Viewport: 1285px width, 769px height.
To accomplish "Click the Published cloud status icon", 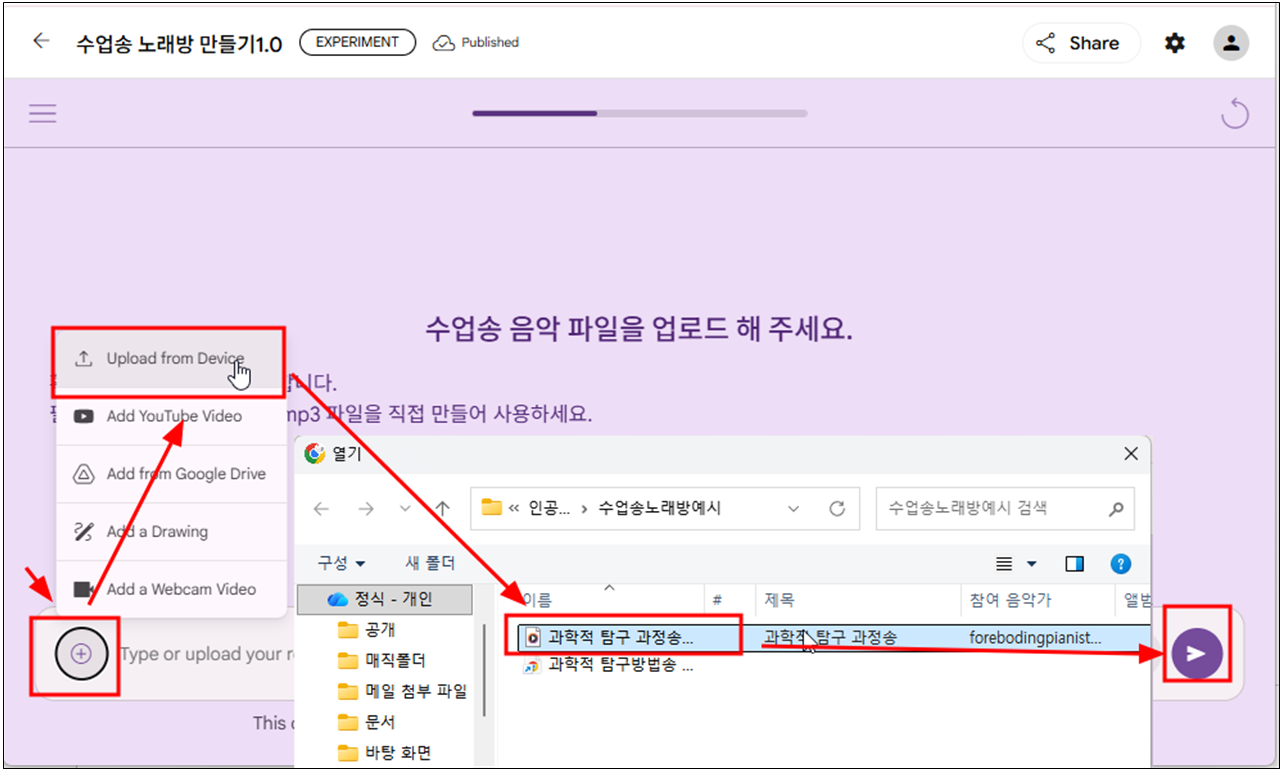I will point(443,43).
